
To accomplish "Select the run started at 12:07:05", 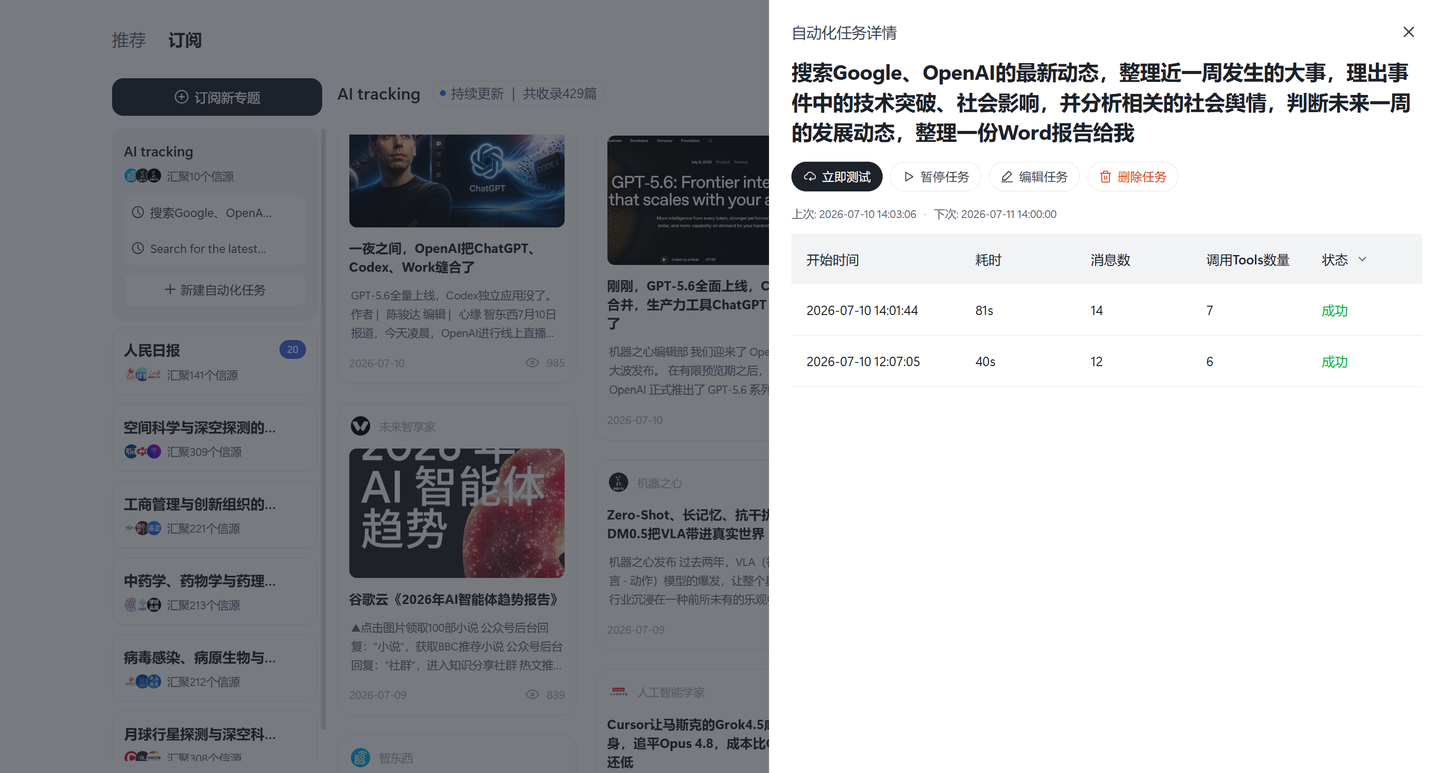I will [1106, 361].
